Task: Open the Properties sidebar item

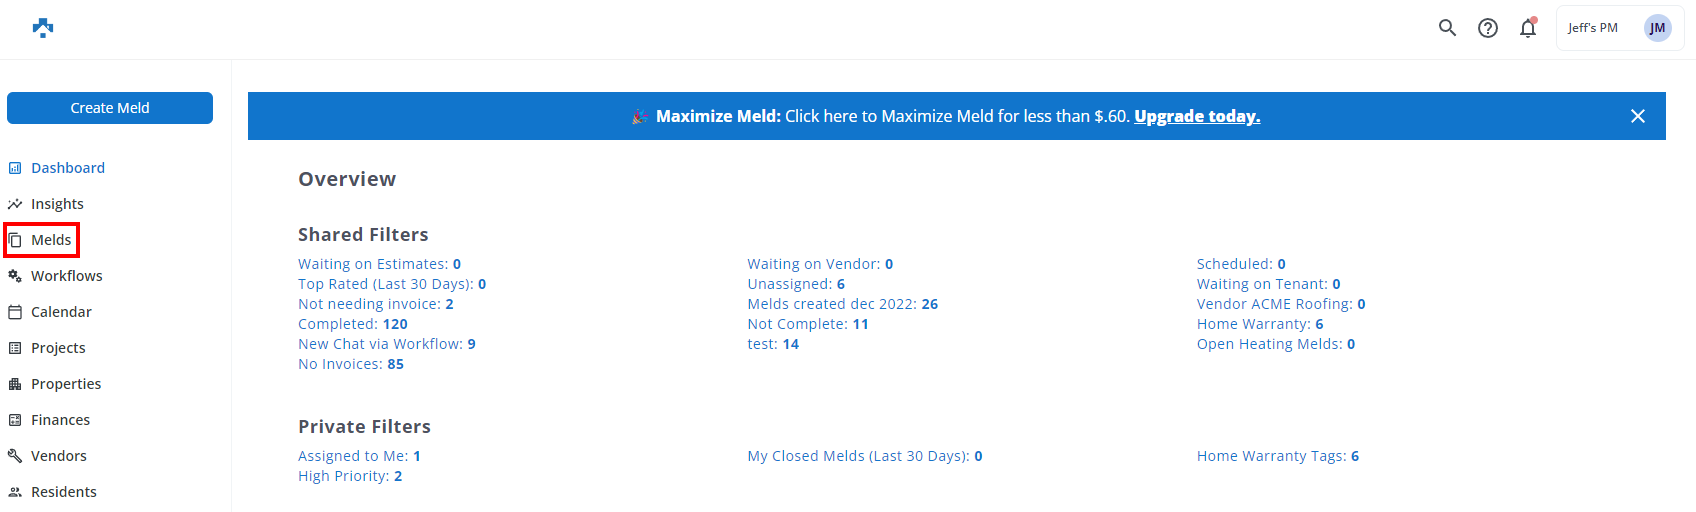Action: (66, 384)
